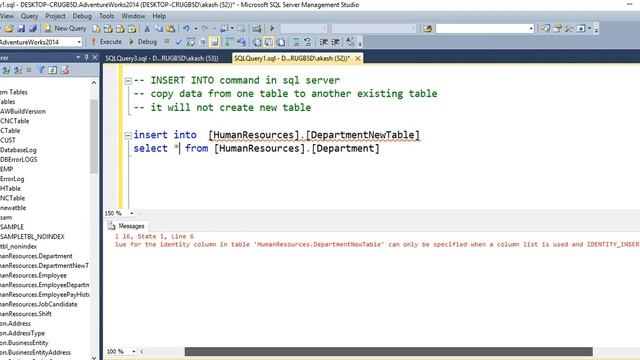Viewport: 640px width, 360px height.
Task: Collapse the comment block outline
Action: tap(128, 81)
